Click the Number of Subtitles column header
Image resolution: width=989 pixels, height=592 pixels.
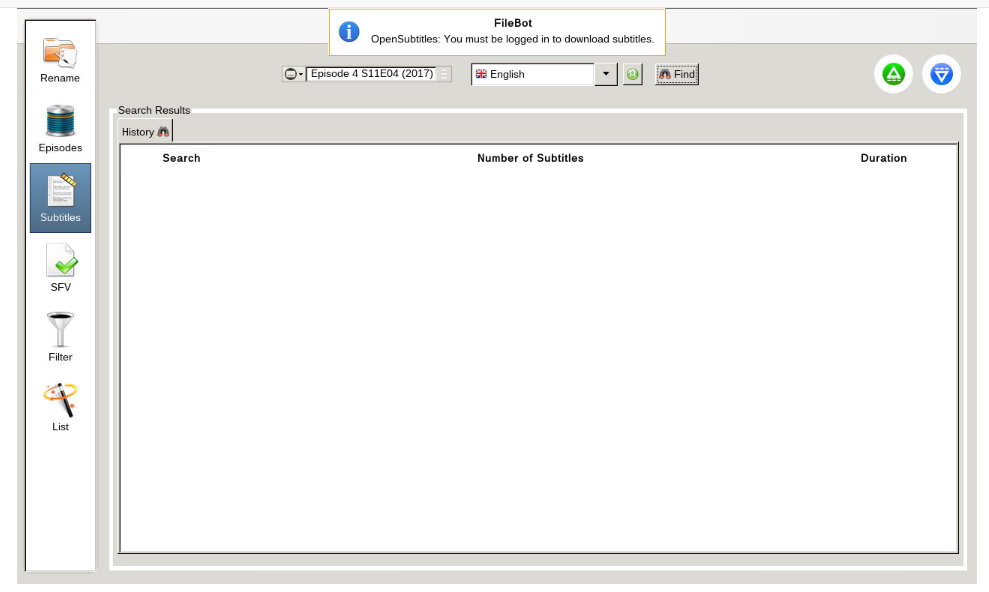(530, 158)
